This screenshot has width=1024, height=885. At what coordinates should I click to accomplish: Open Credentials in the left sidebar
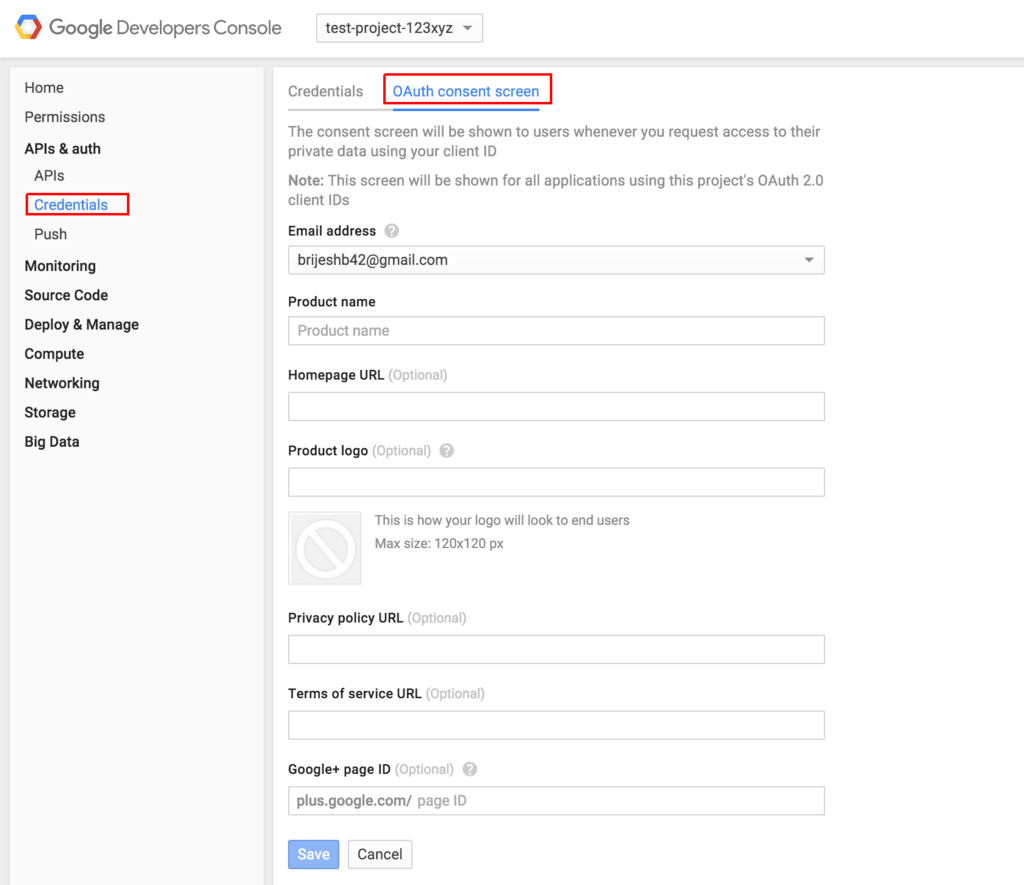tap(71, 205)
